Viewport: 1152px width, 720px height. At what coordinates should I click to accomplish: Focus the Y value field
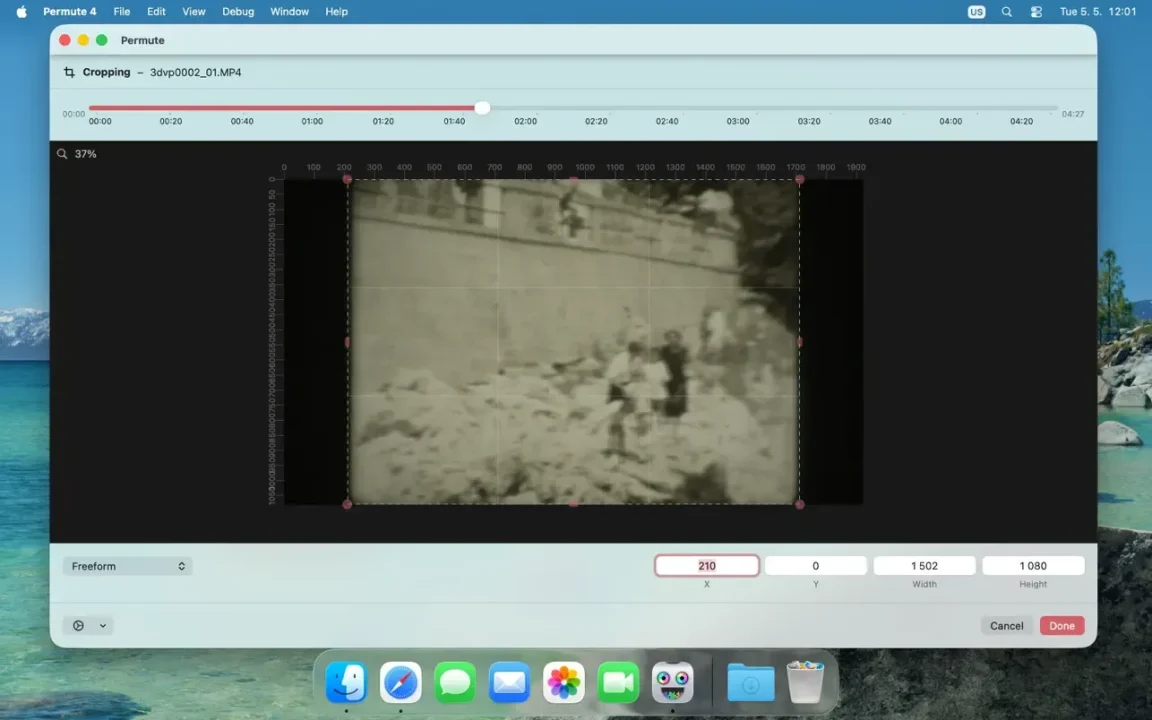click(x=816, y=565)
